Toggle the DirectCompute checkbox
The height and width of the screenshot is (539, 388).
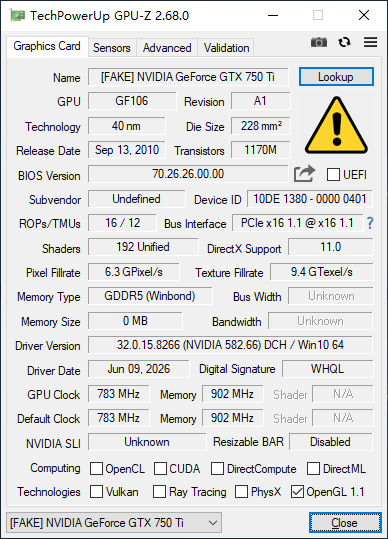(x=217, y=469)
